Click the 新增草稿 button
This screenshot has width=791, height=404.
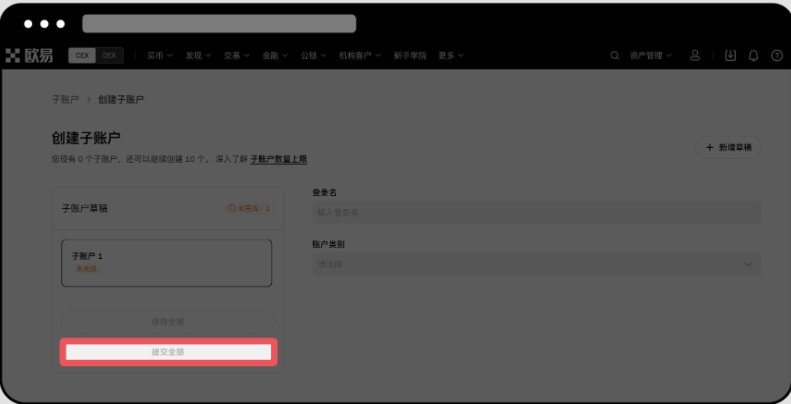tap(727, 148)
